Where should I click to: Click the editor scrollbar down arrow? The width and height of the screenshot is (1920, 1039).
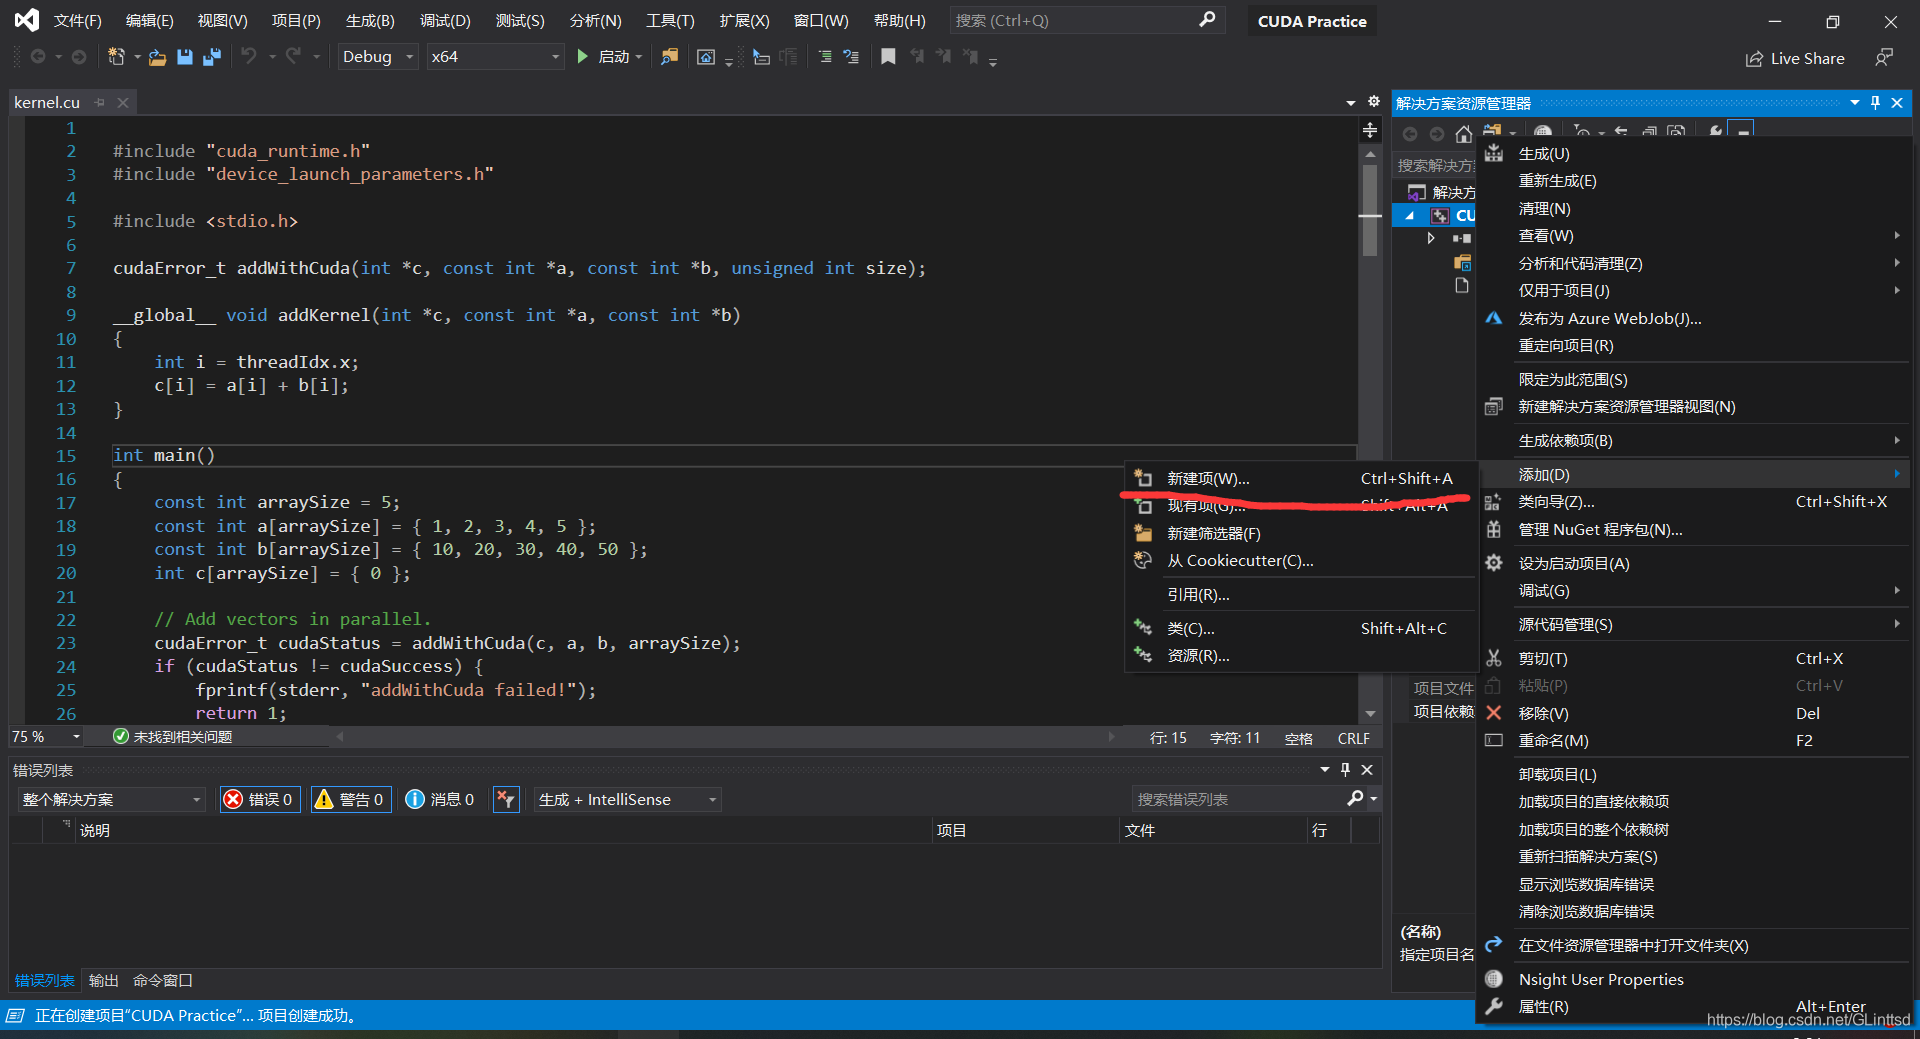click(1370, 713)
